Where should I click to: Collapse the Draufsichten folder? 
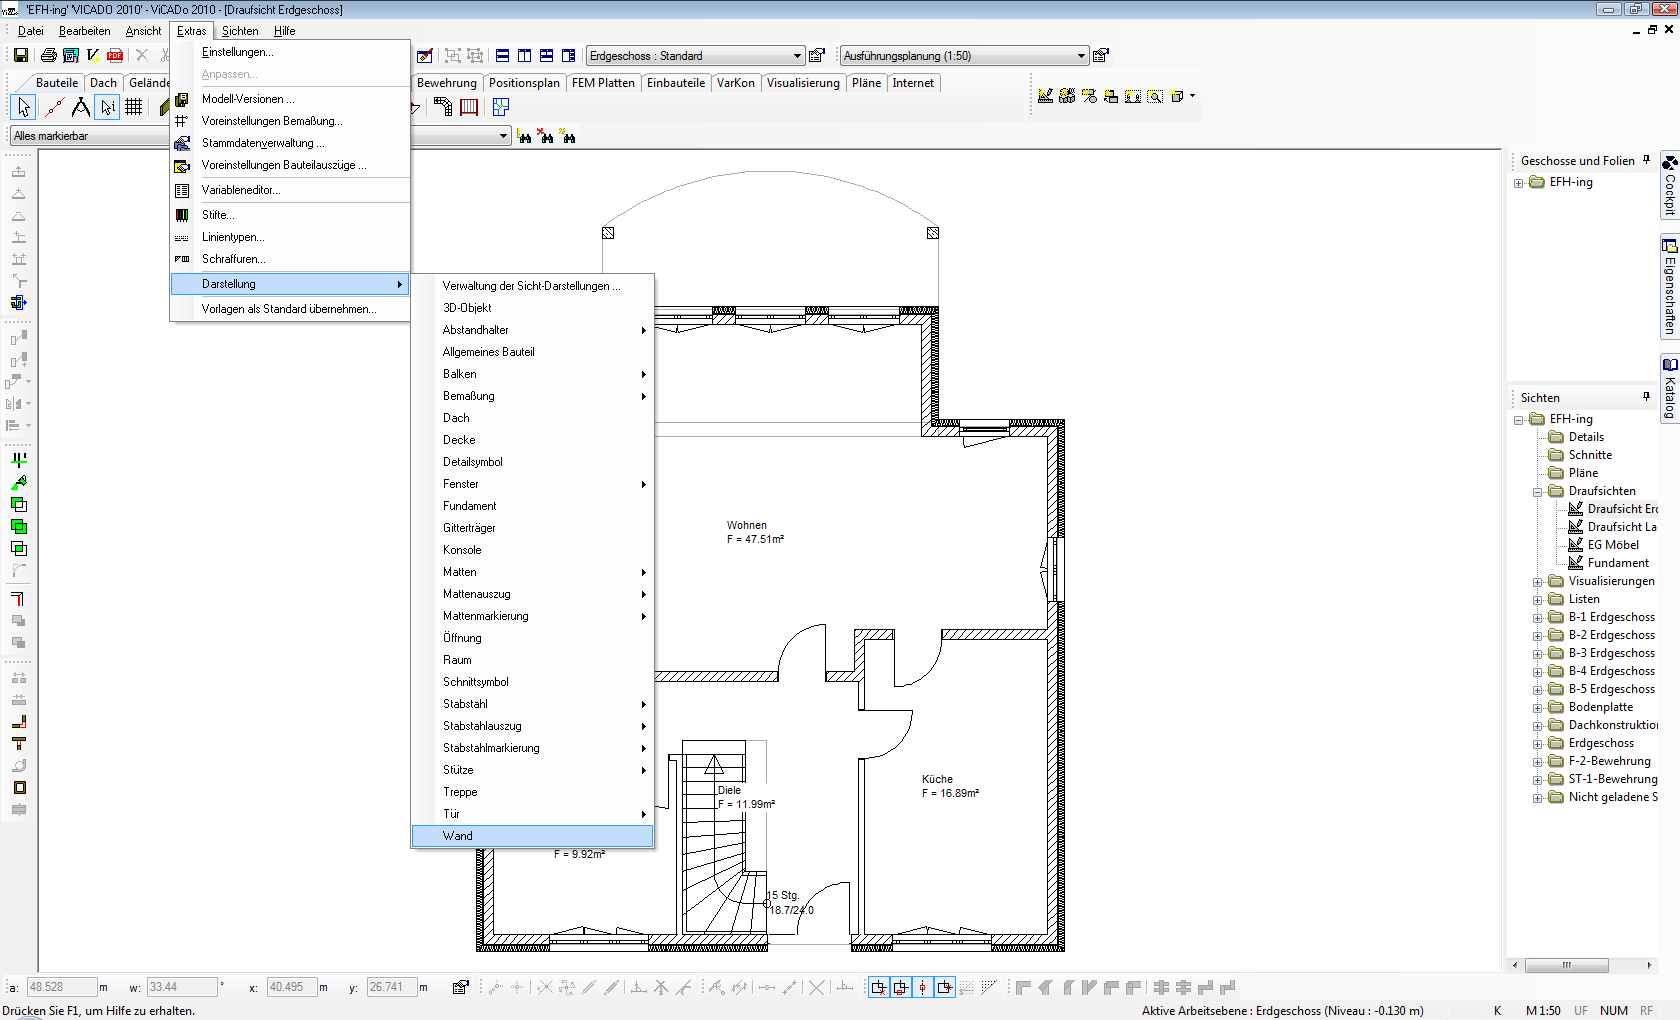pyautogui.click(x=1538, y=492)
